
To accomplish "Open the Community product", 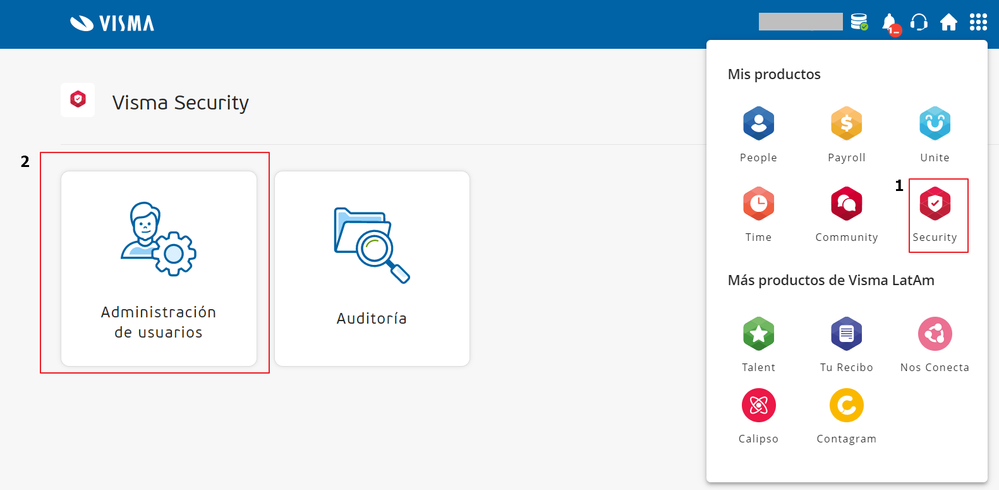I will 846,215.
